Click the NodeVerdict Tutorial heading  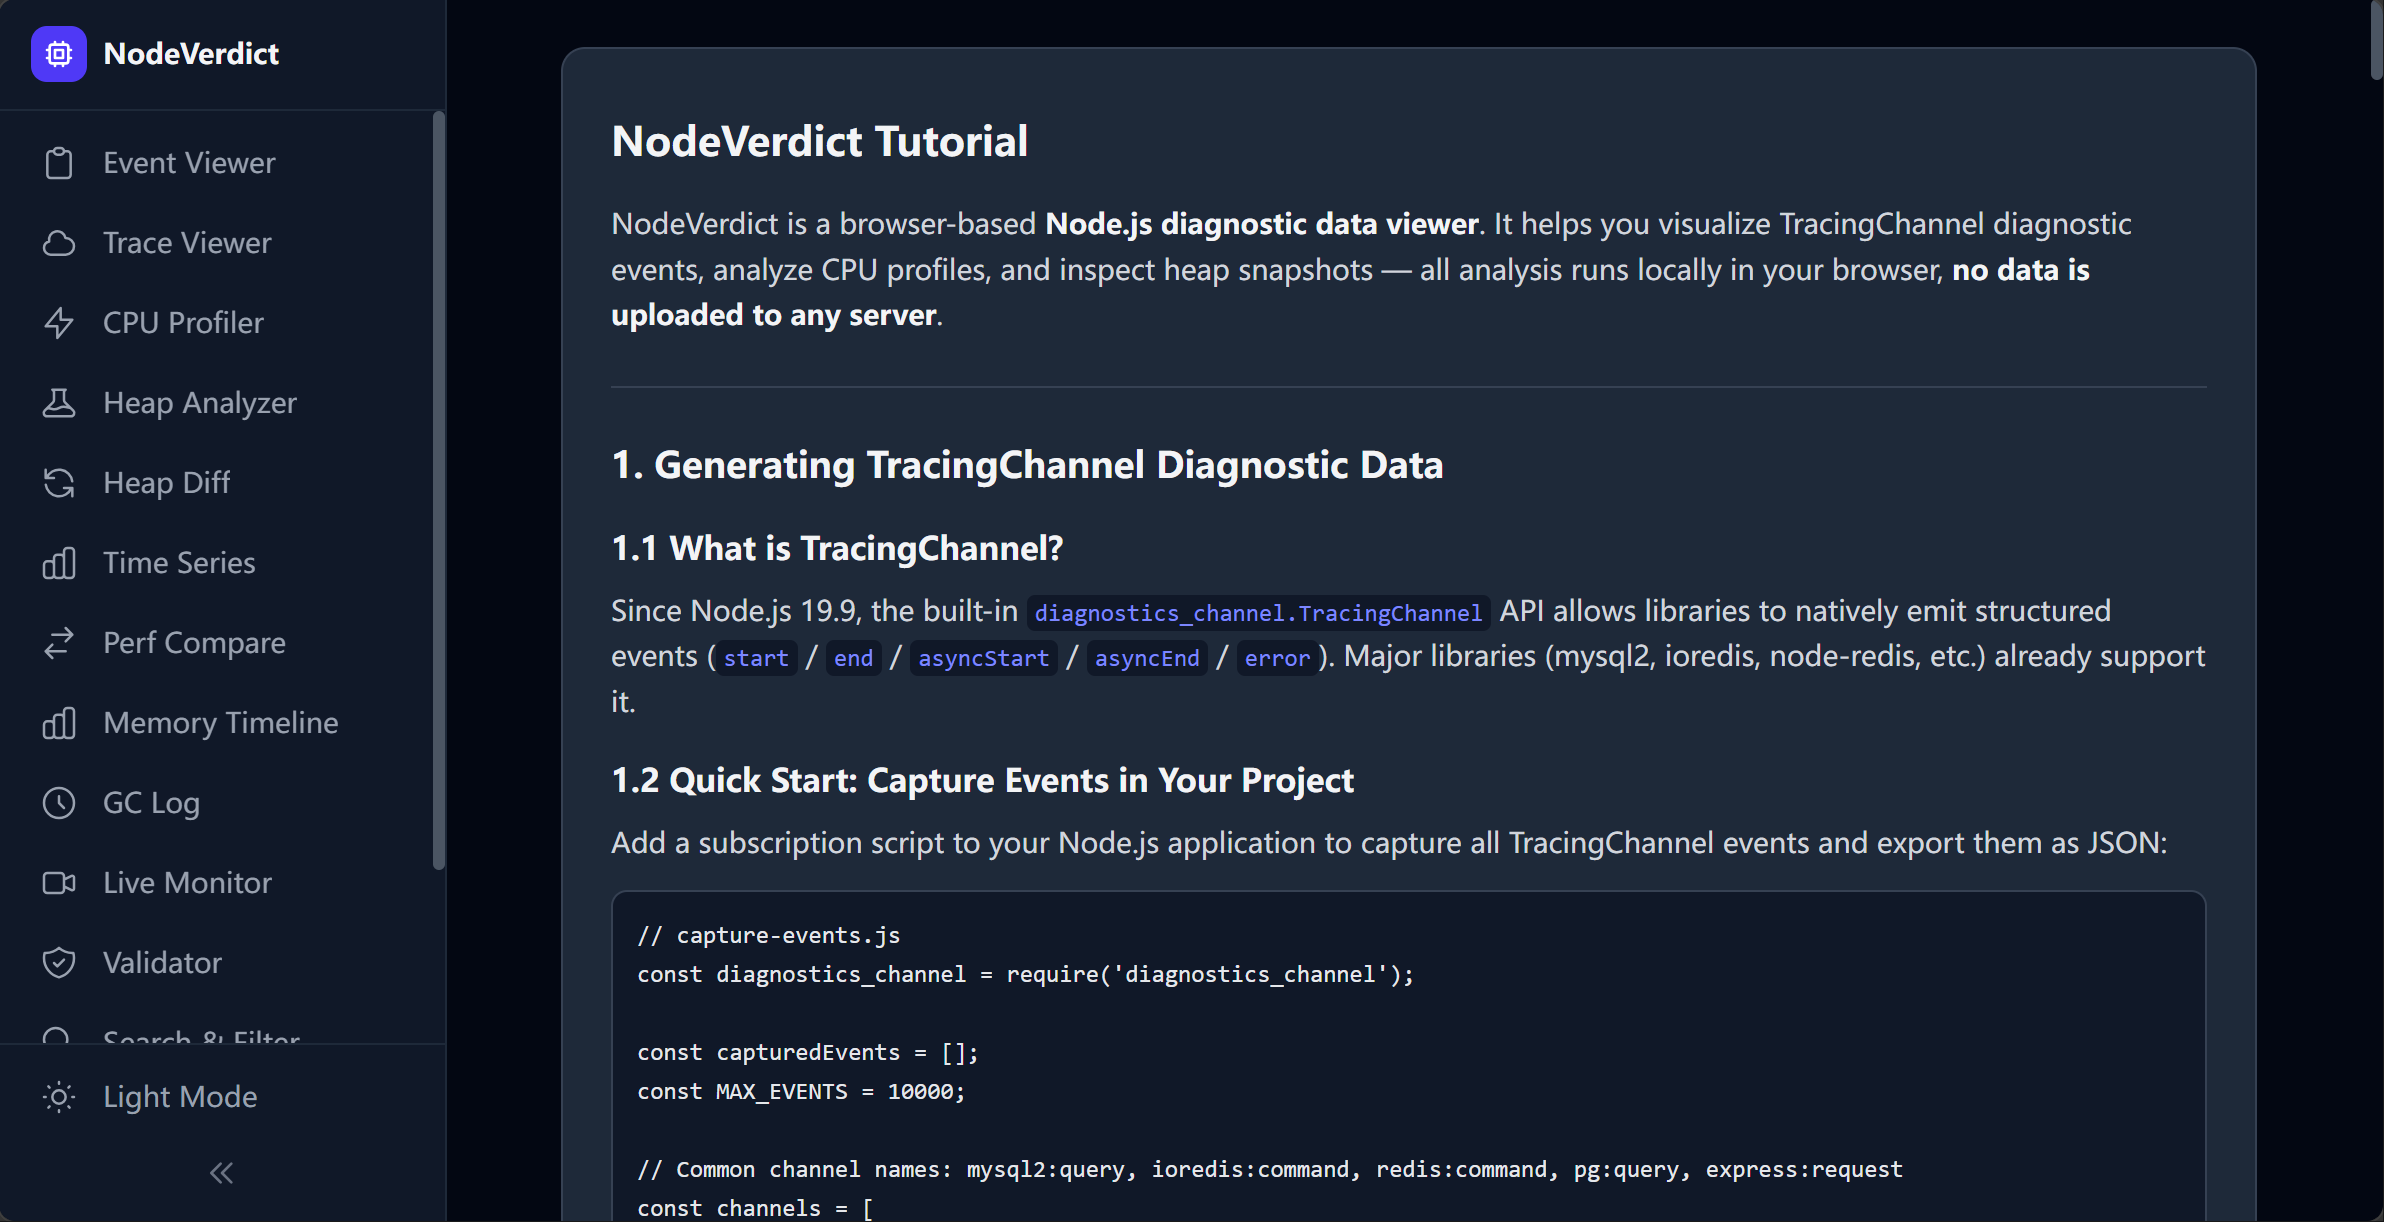(819, 141)
